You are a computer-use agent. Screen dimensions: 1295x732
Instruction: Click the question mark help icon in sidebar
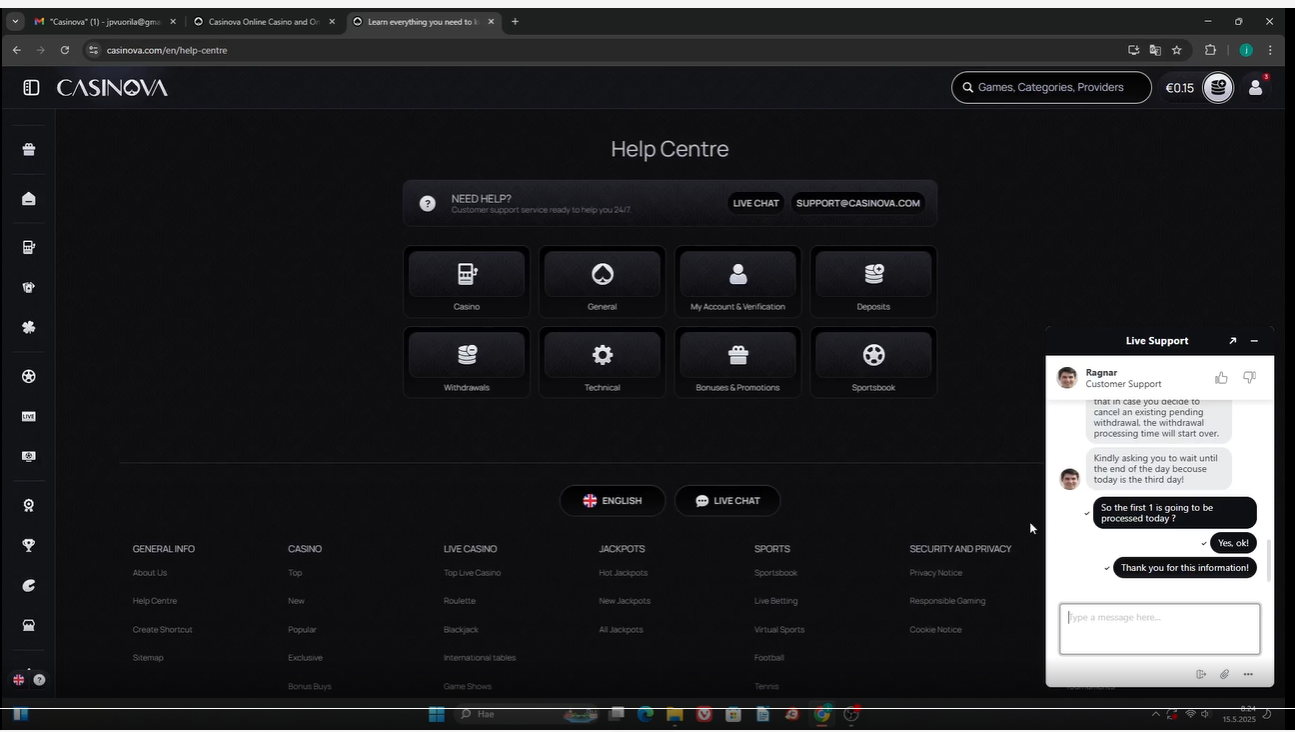pyautogui.click(x=39, y=679)
